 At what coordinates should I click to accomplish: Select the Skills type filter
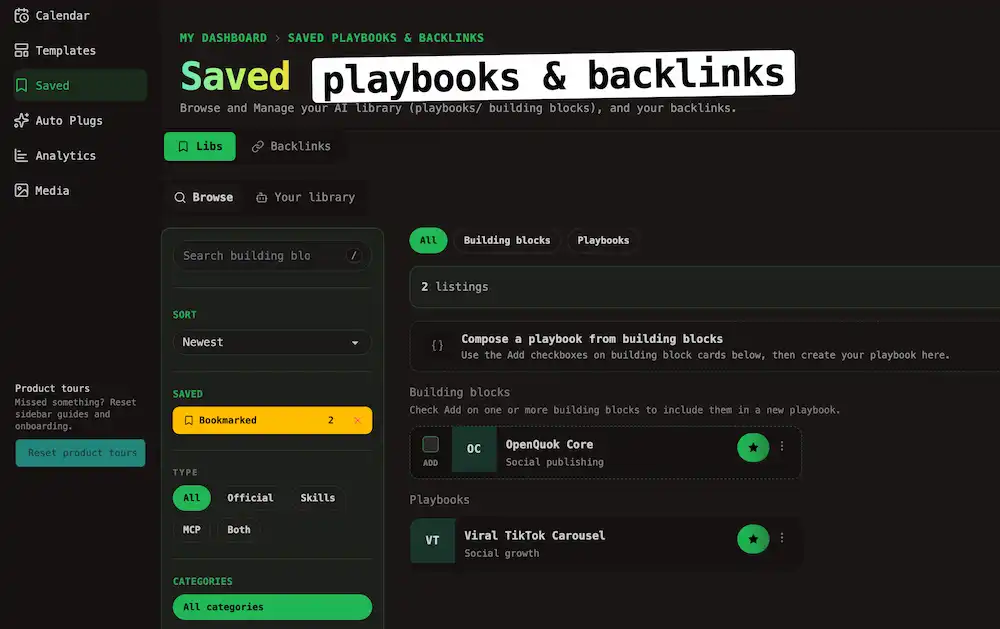pyautogui.click(x=318, y=498)
